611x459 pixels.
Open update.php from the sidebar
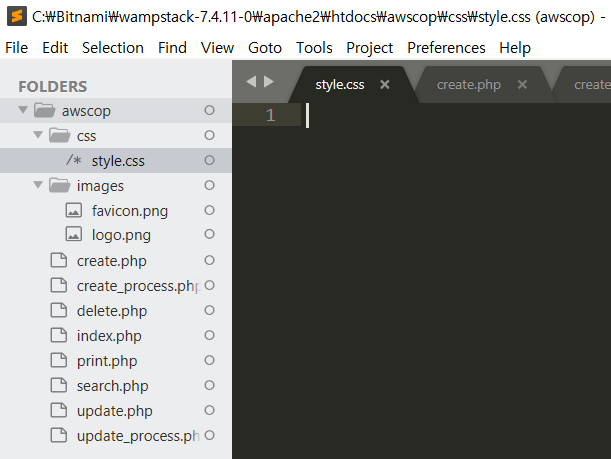point(115,411)
